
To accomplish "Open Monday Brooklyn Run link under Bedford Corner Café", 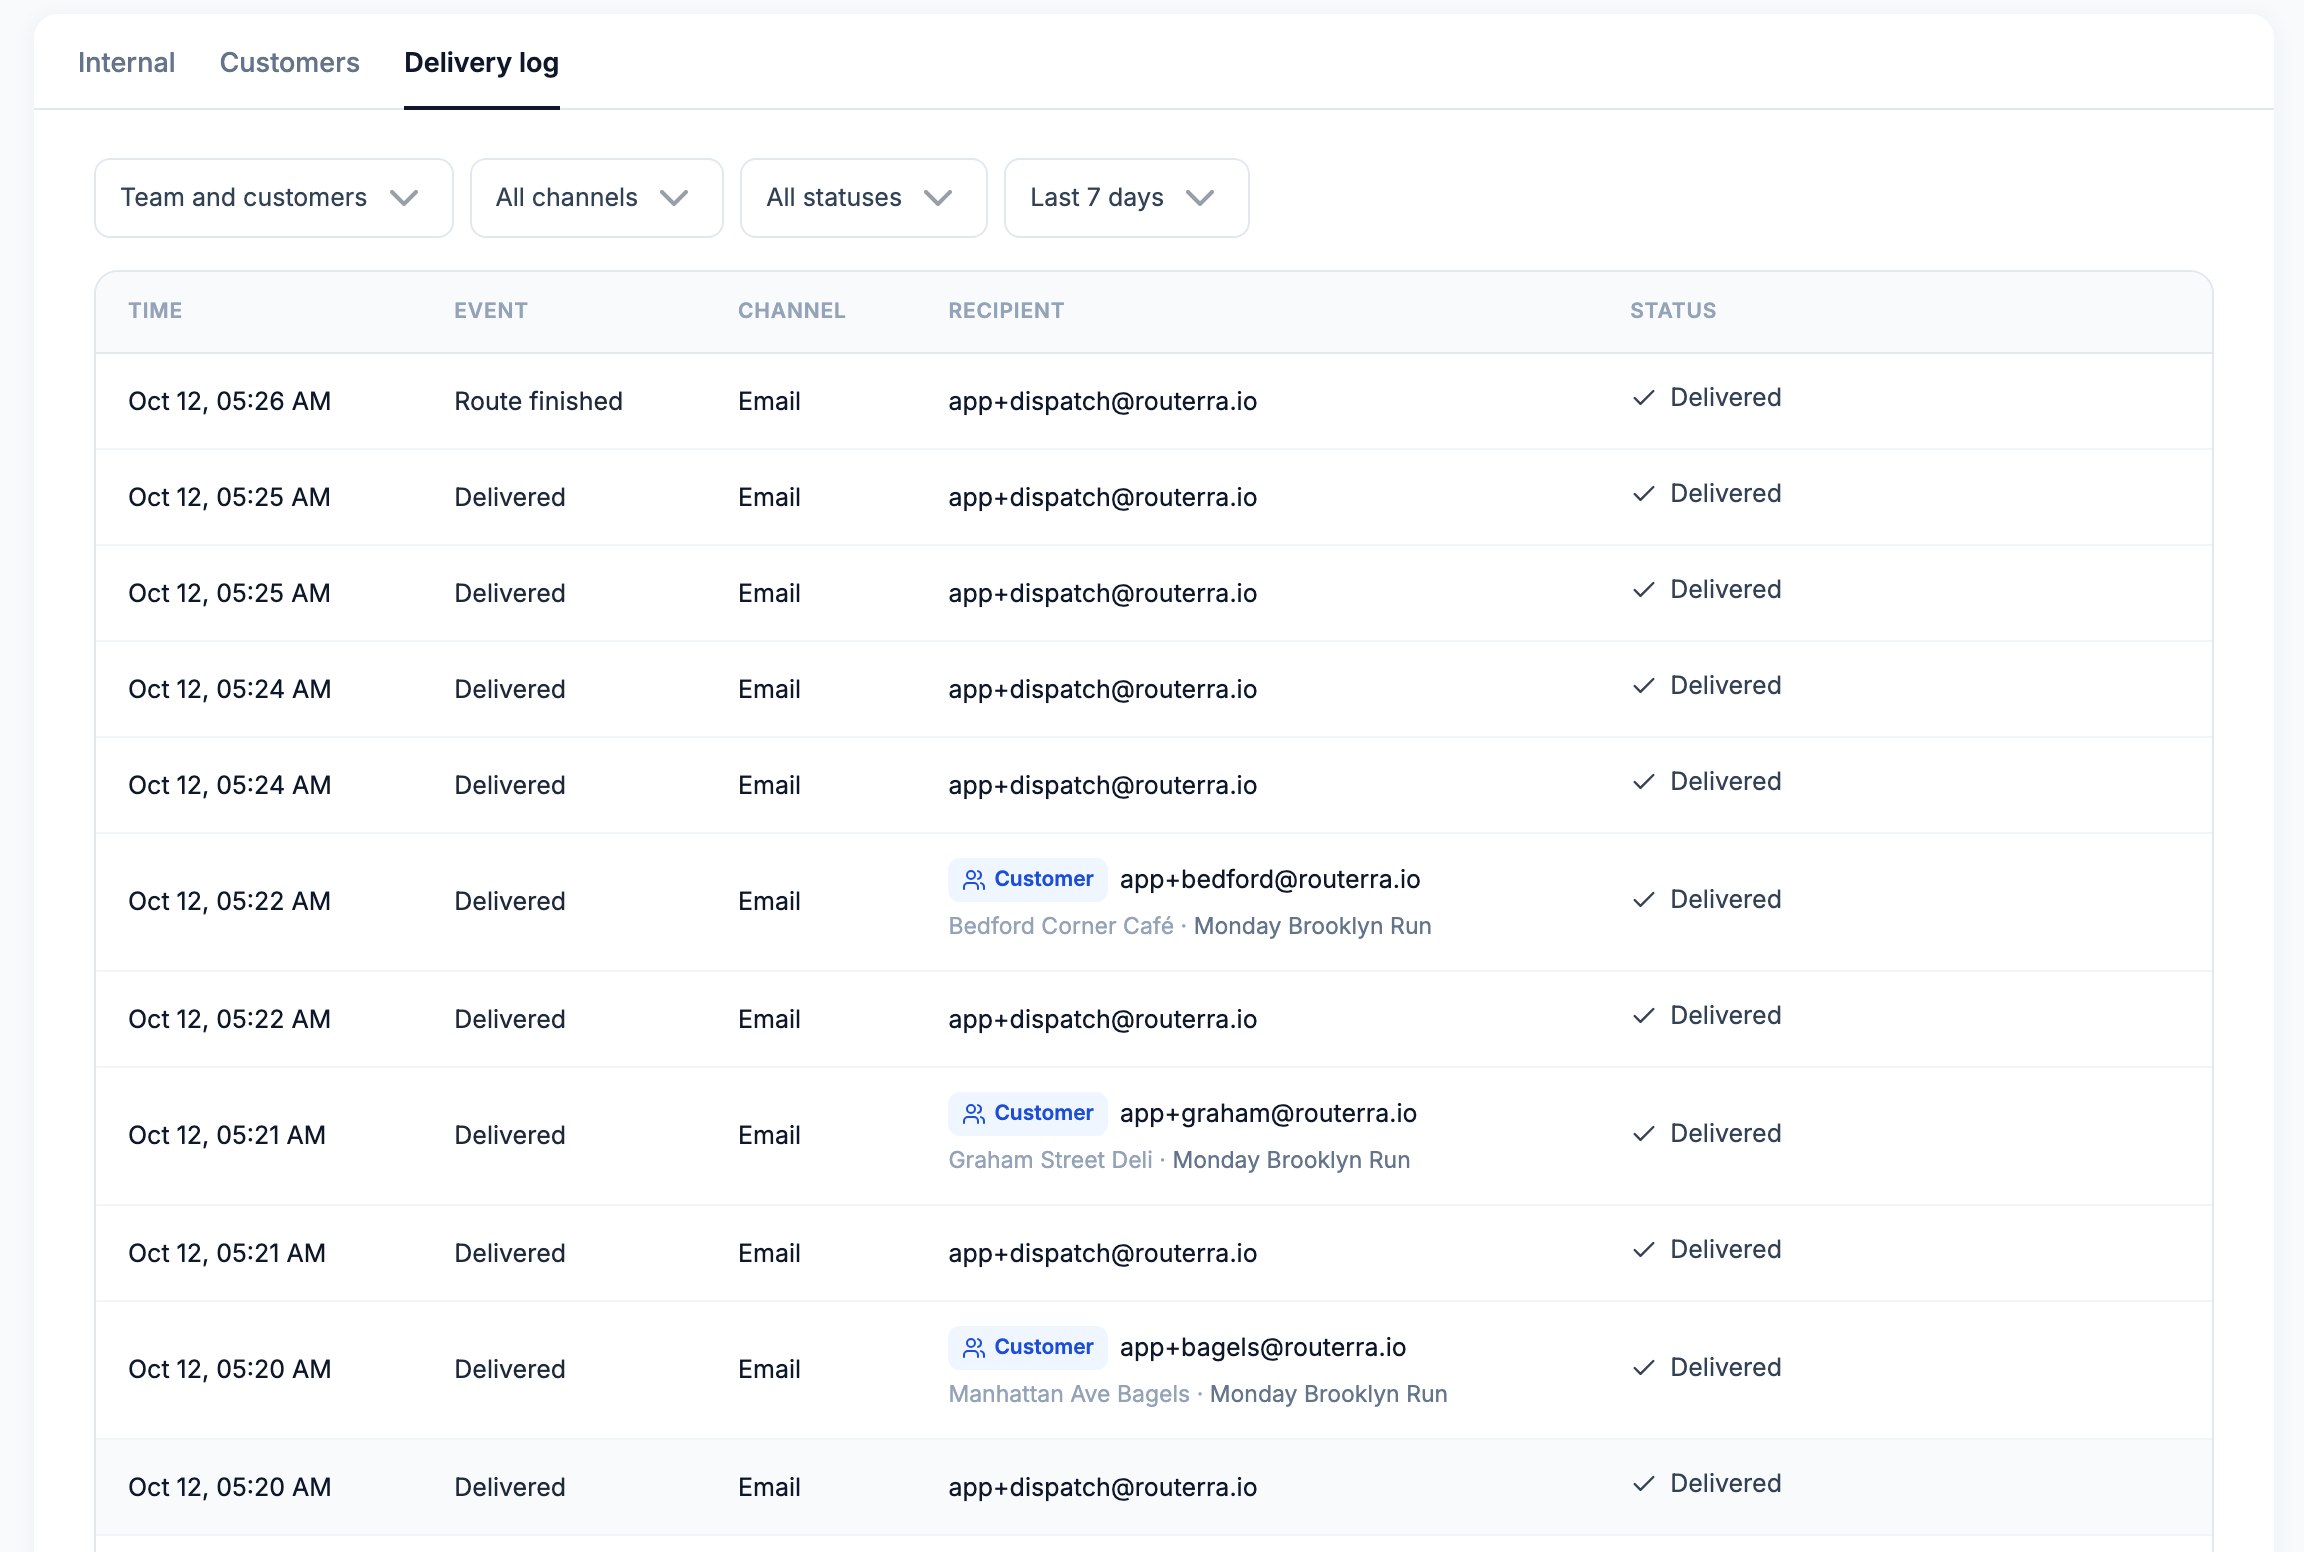I will point(1312,926).
